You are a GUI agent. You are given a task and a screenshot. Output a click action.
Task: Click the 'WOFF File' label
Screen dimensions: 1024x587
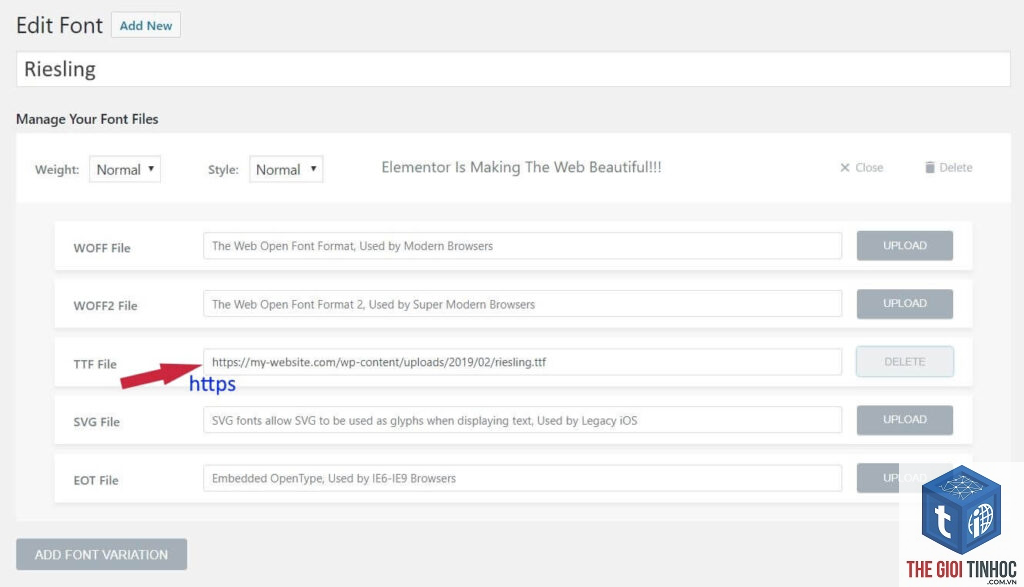[102, 248]
